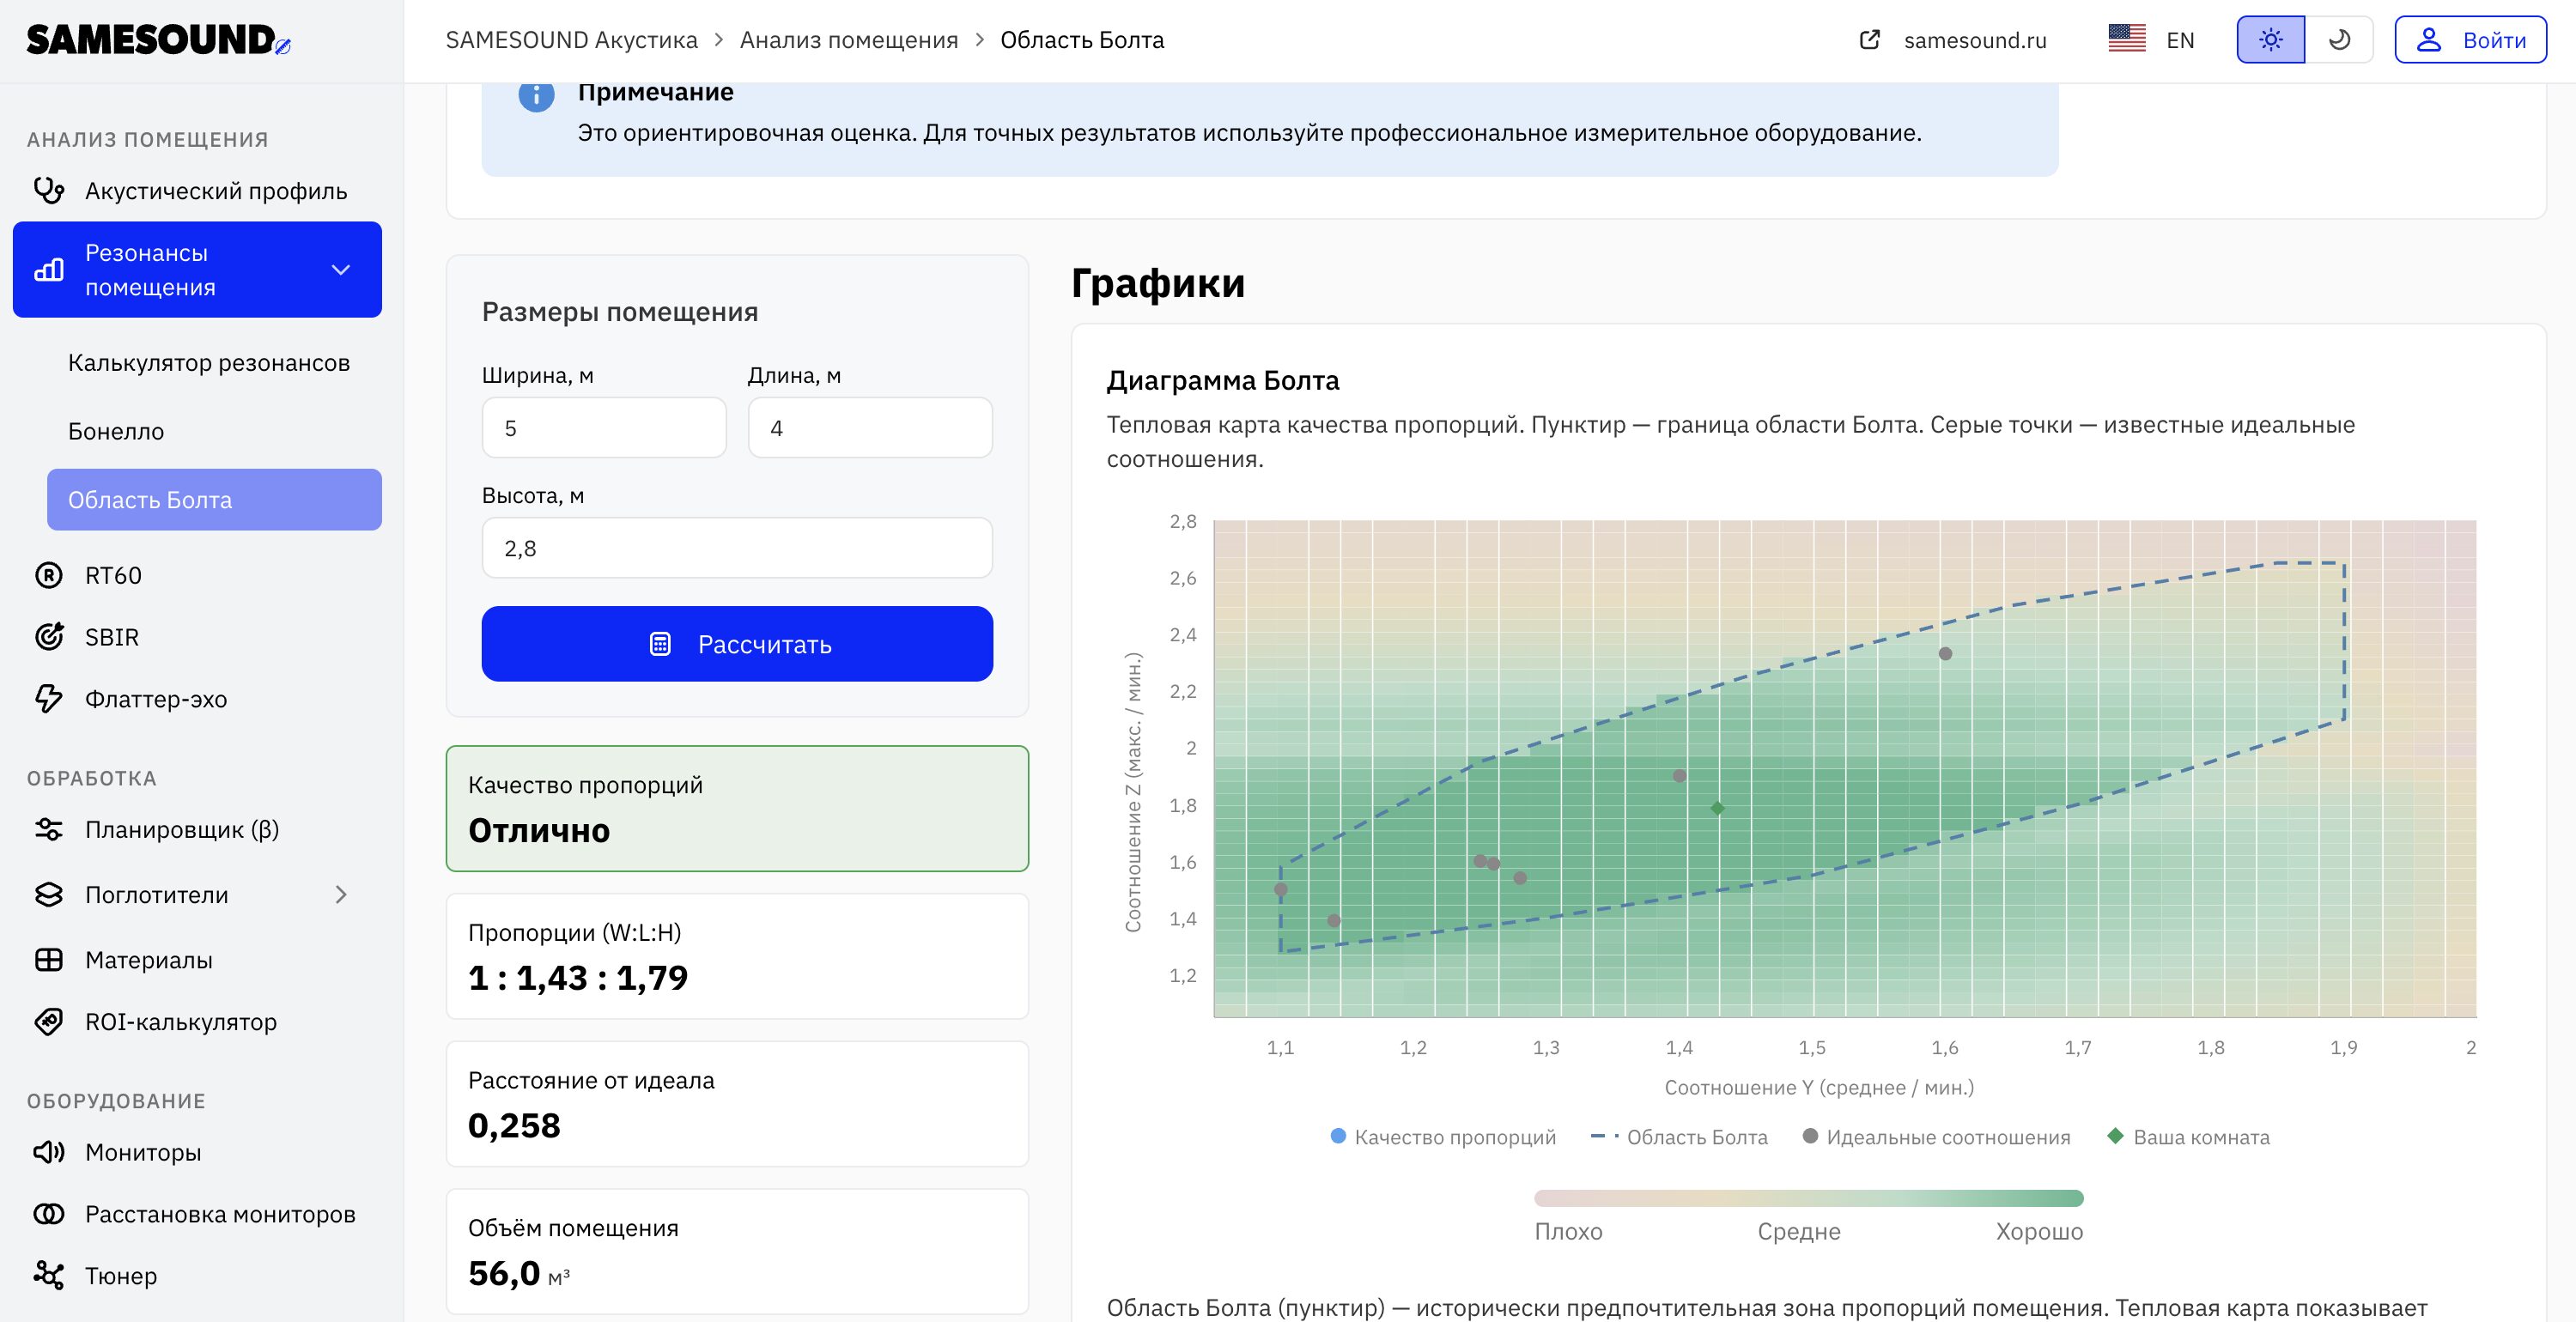Switch to light theme mode
Screen dimensions: 2576x1322
point(2270,40)
